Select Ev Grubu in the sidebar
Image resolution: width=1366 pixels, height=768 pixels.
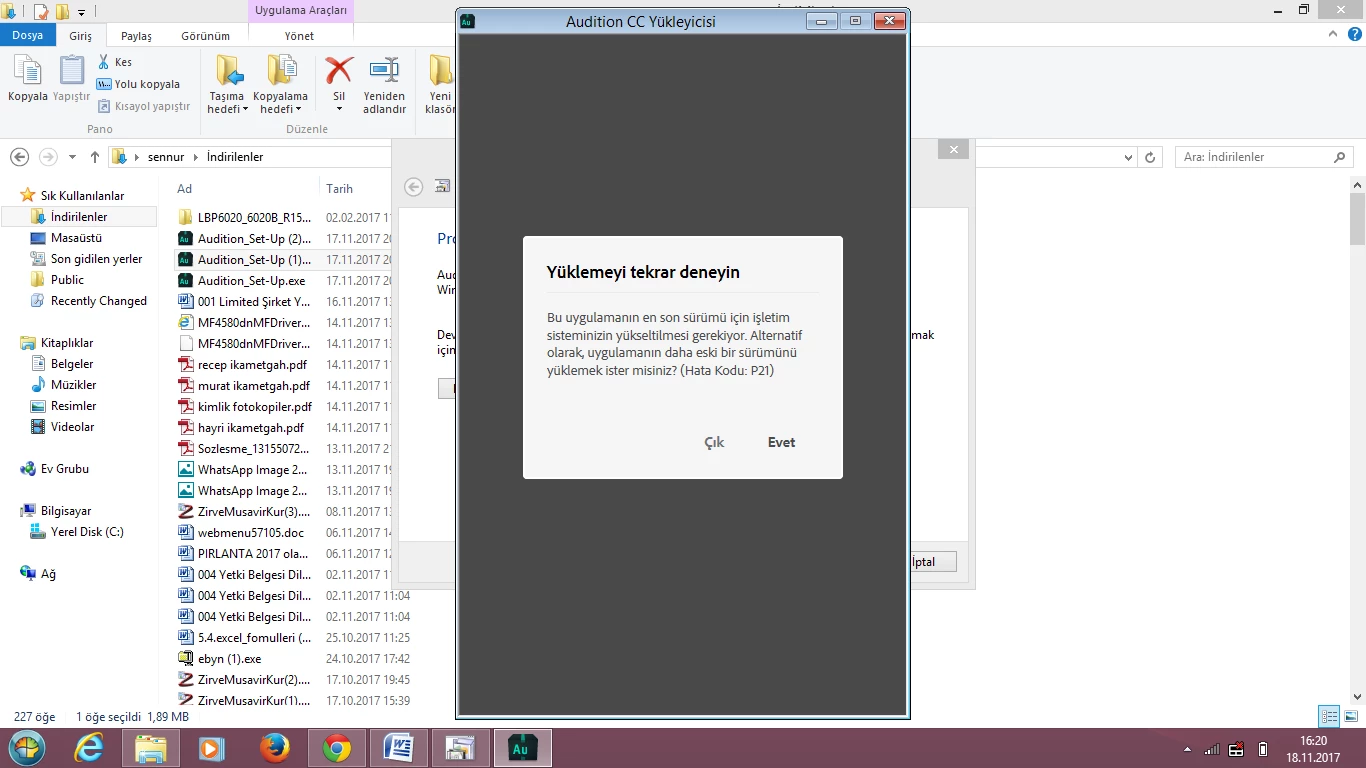tap(64, 469)
